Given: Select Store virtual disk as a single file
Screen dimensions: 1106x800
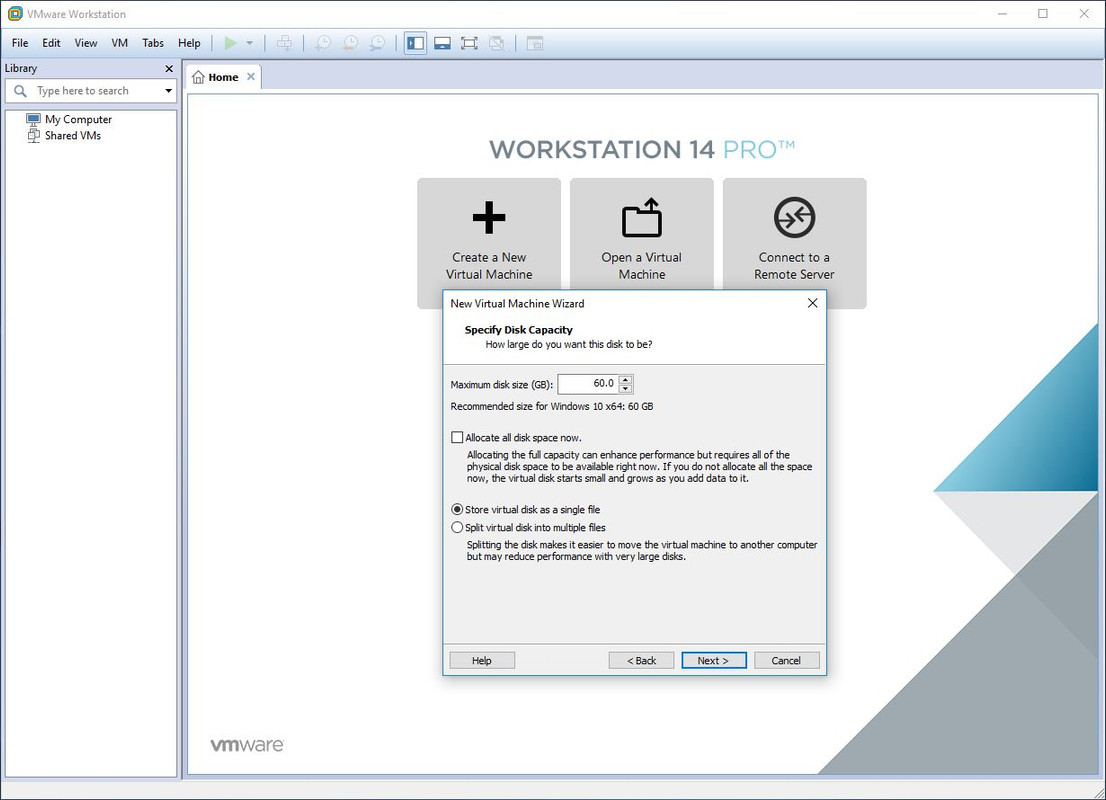Looking at the screenshot, I should coord(457,509).
